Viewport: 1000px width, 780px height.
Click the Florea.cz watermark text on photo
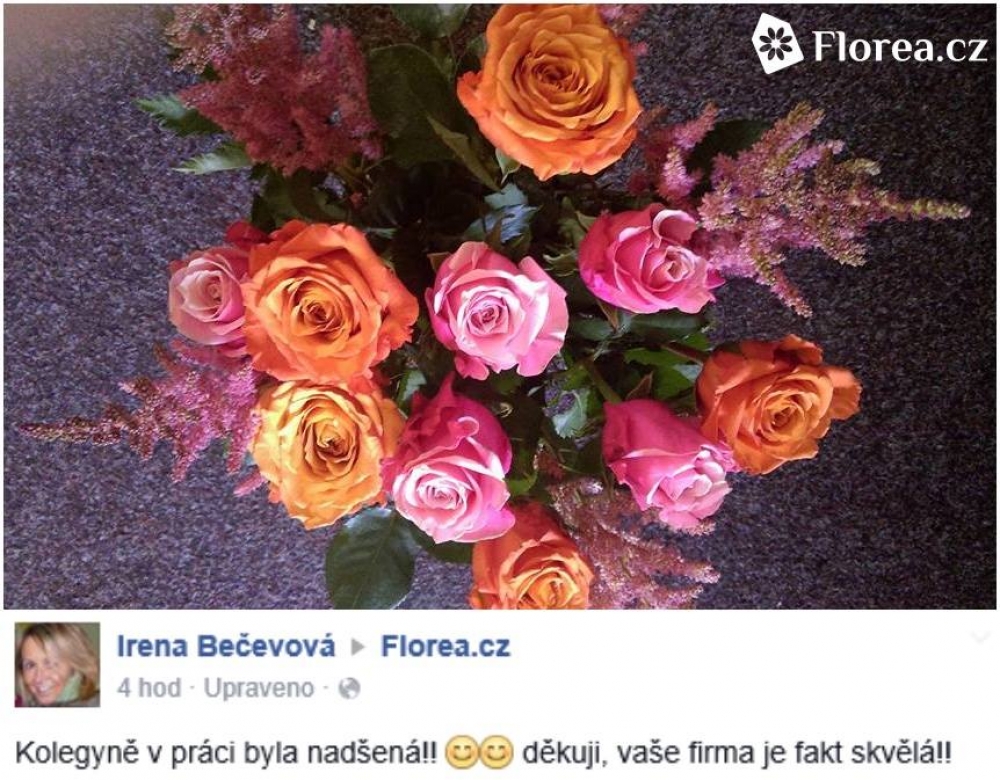click(x=900, y=46)
